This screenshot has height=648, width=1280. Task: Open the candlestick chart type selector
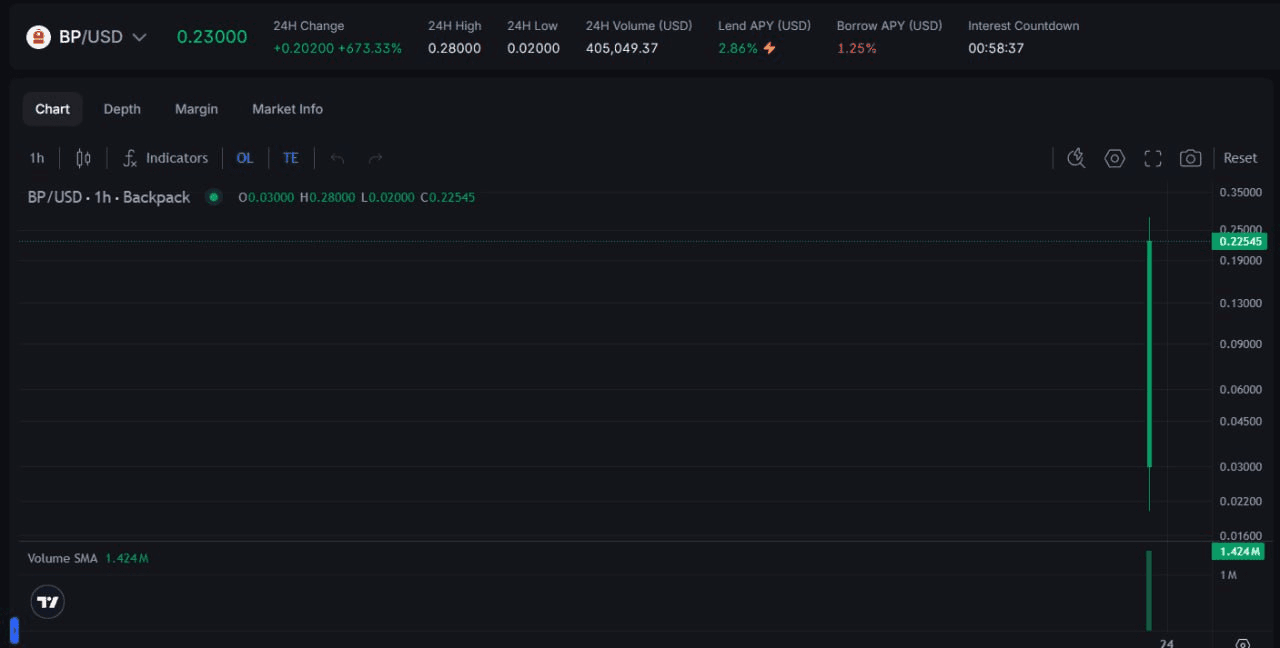[83, 158]
